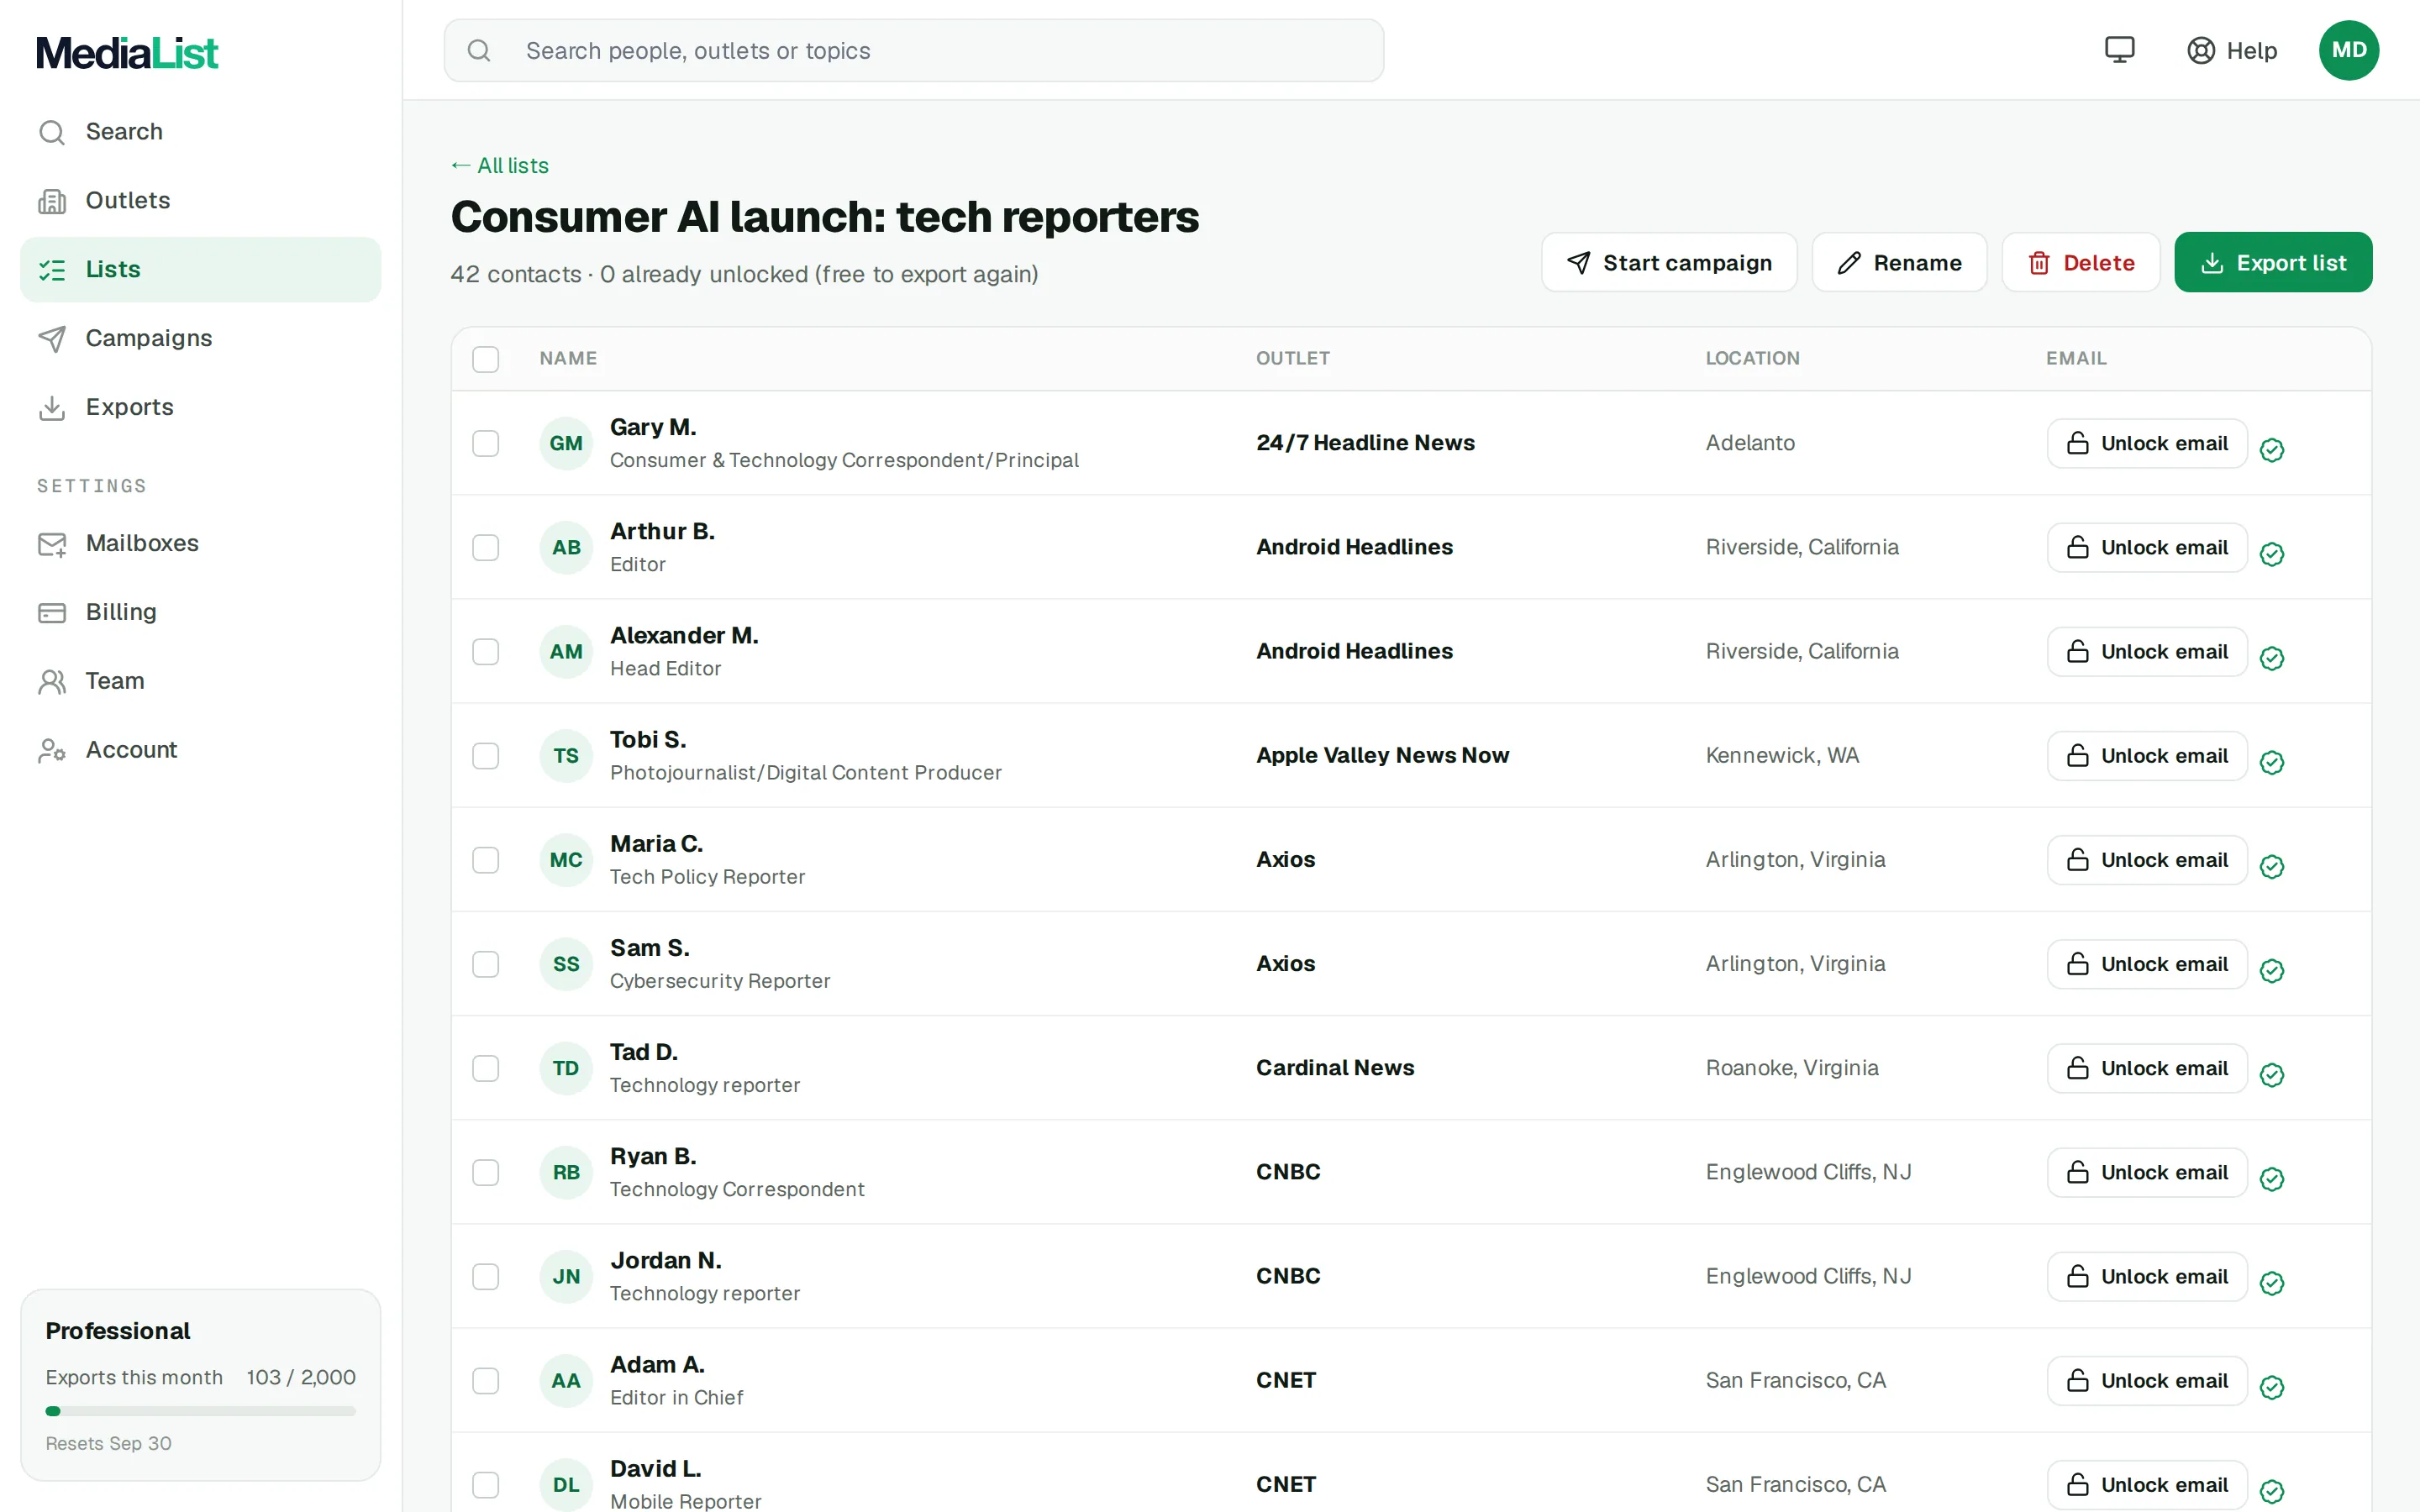Open Exports in the sidebar
The width and height of the screenshot is (2420, 1512).
[x=200, y=407]
